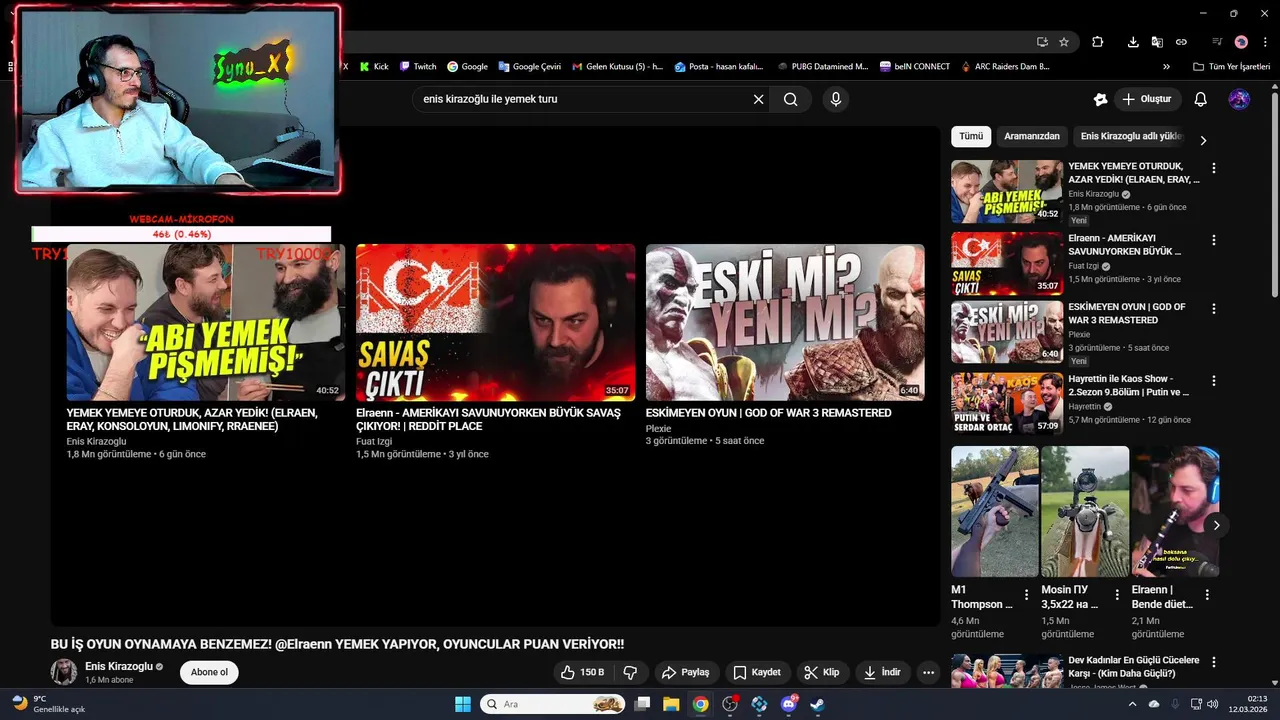Screen dimensions: 1280x720
Task: Click the Kaydet save button
Action: click(x=757, y=672)
